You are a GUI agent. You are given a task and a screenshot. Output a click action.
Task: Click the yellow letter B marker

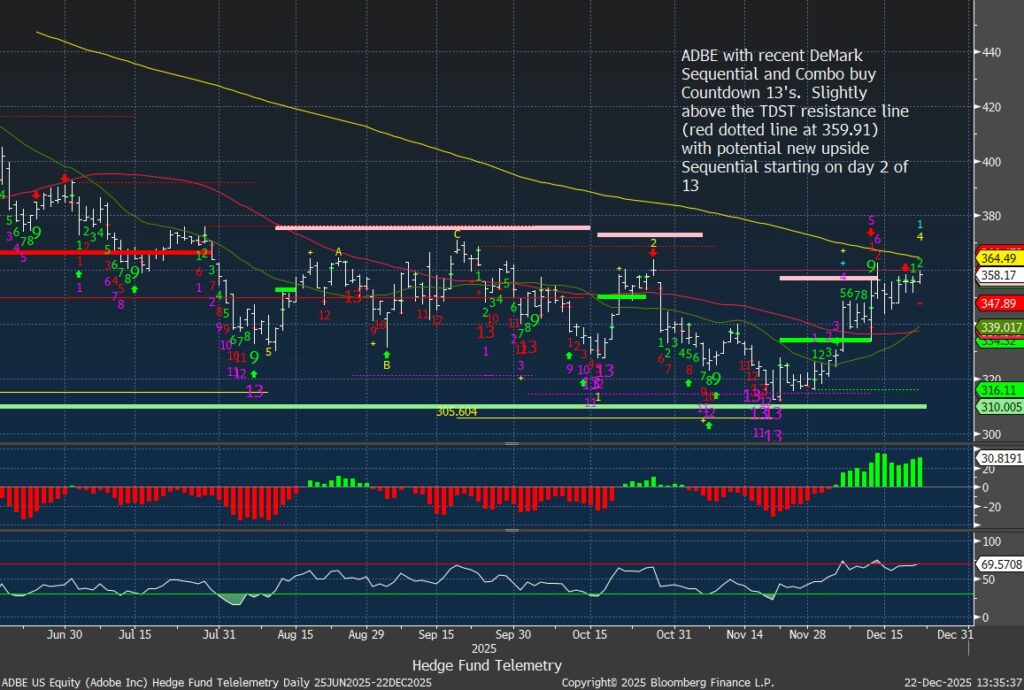(387, 366)
